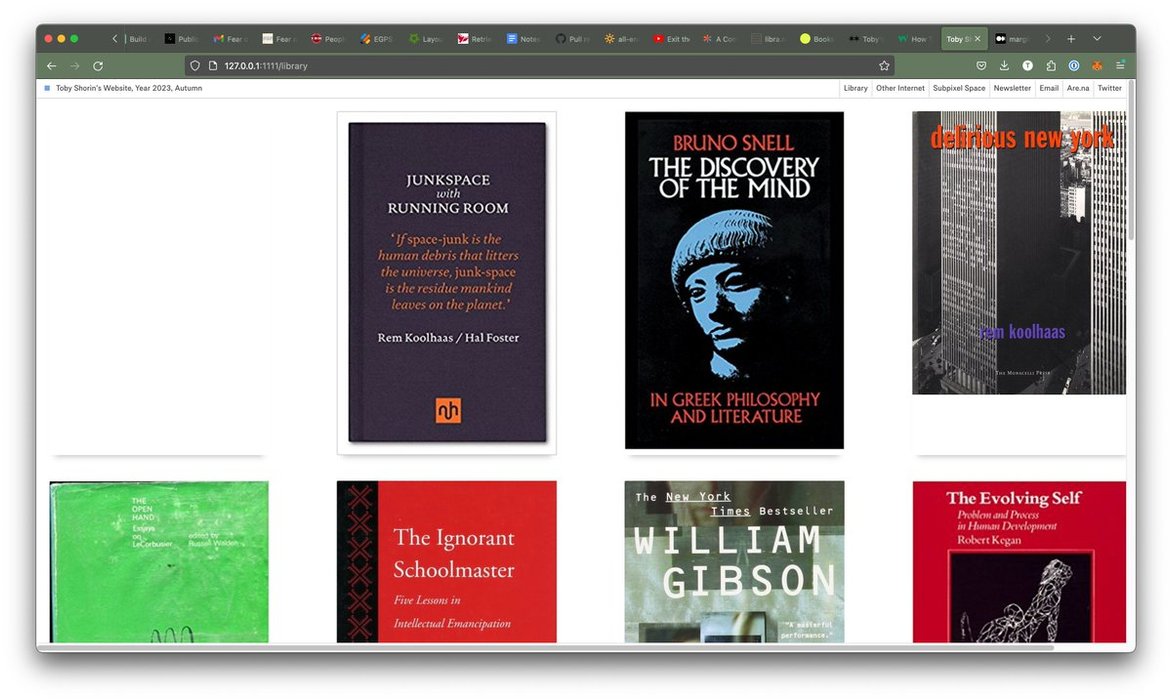Switch to the GitHub 'Pull' tab
The width and height of the screenshot is (1172, 700).
click(571, 39)
